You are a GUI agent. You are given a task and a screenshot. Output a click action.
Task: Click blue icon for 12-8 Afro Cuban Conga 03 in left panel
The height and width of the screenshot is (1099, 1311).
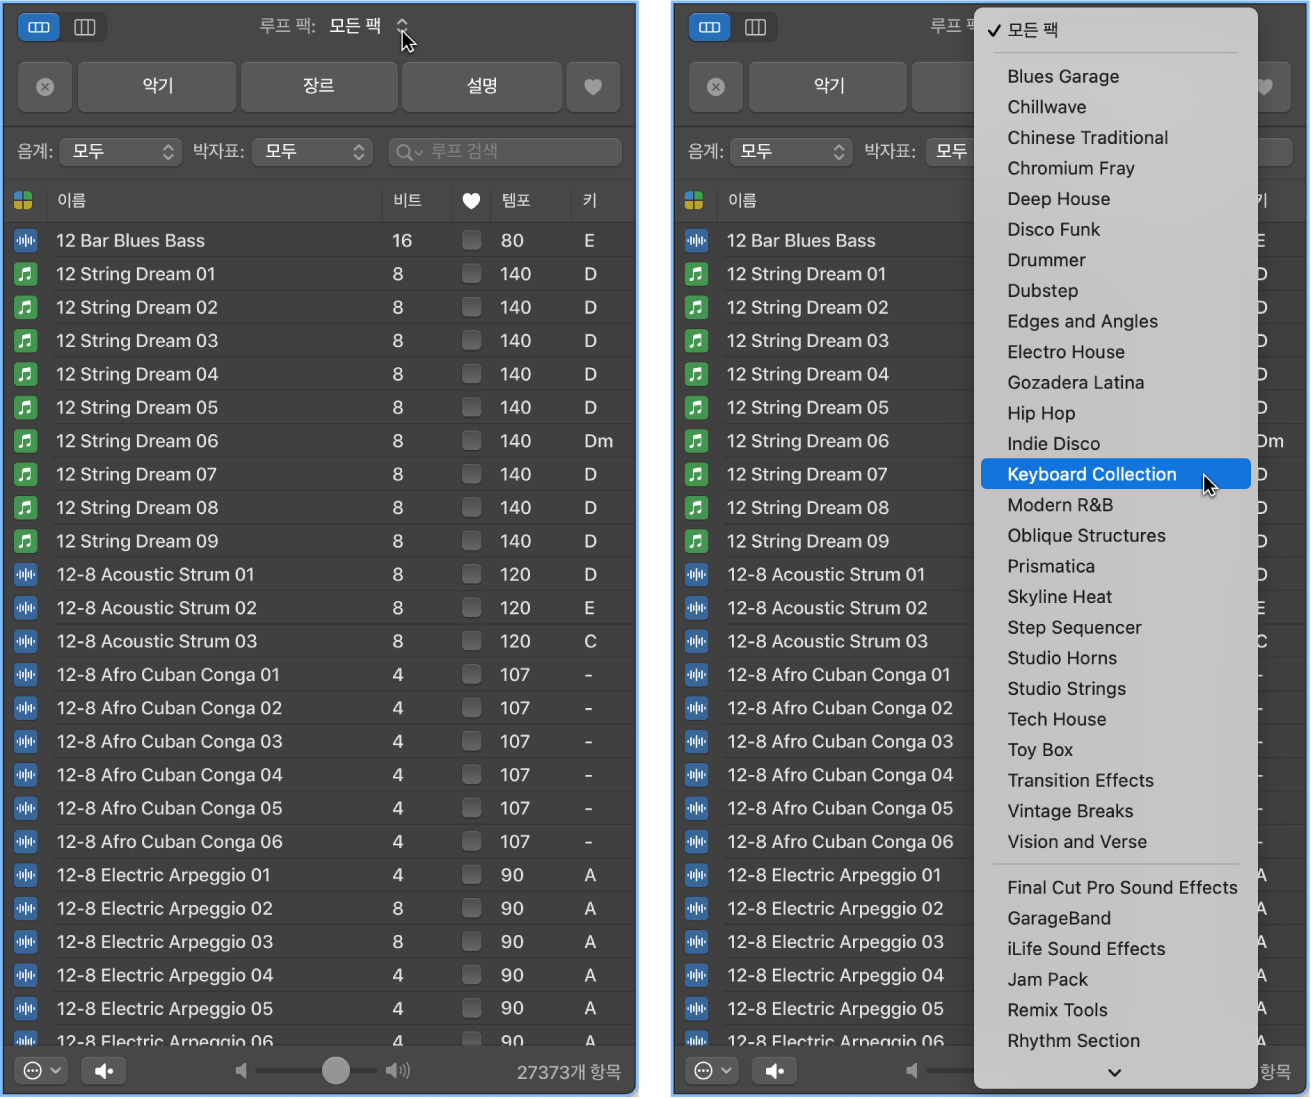25,741
